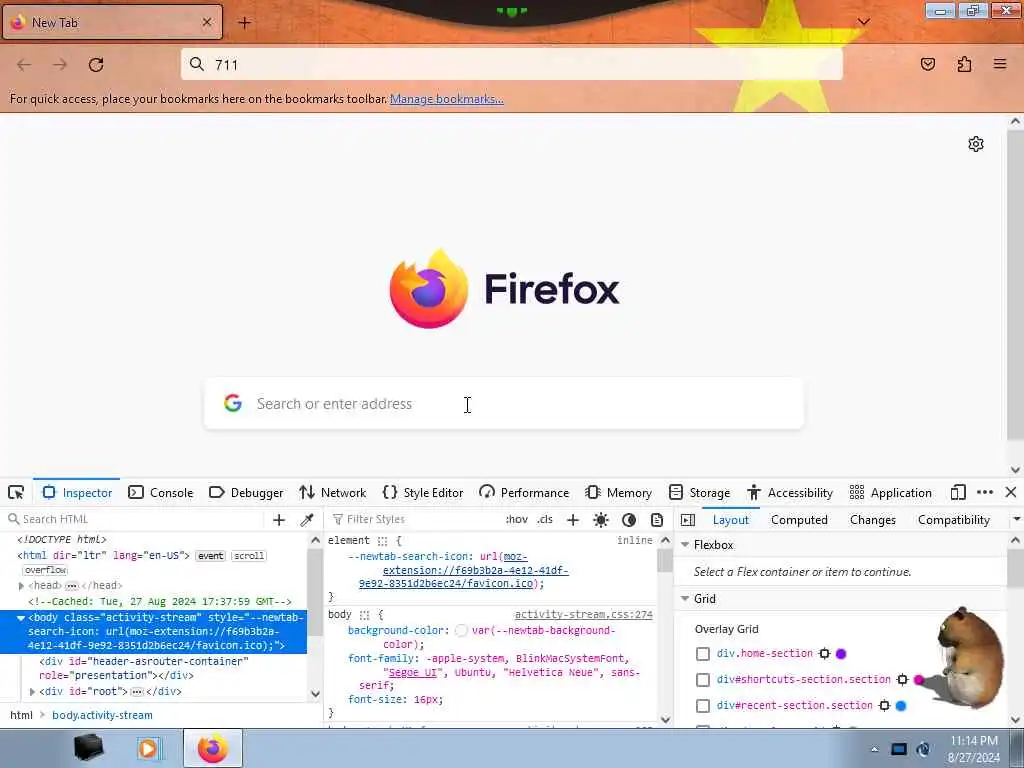Select the Layout sidebar tab
The height and width of the screenshot is (768, 1024).
pyautogui.click(x=730, y=520)
